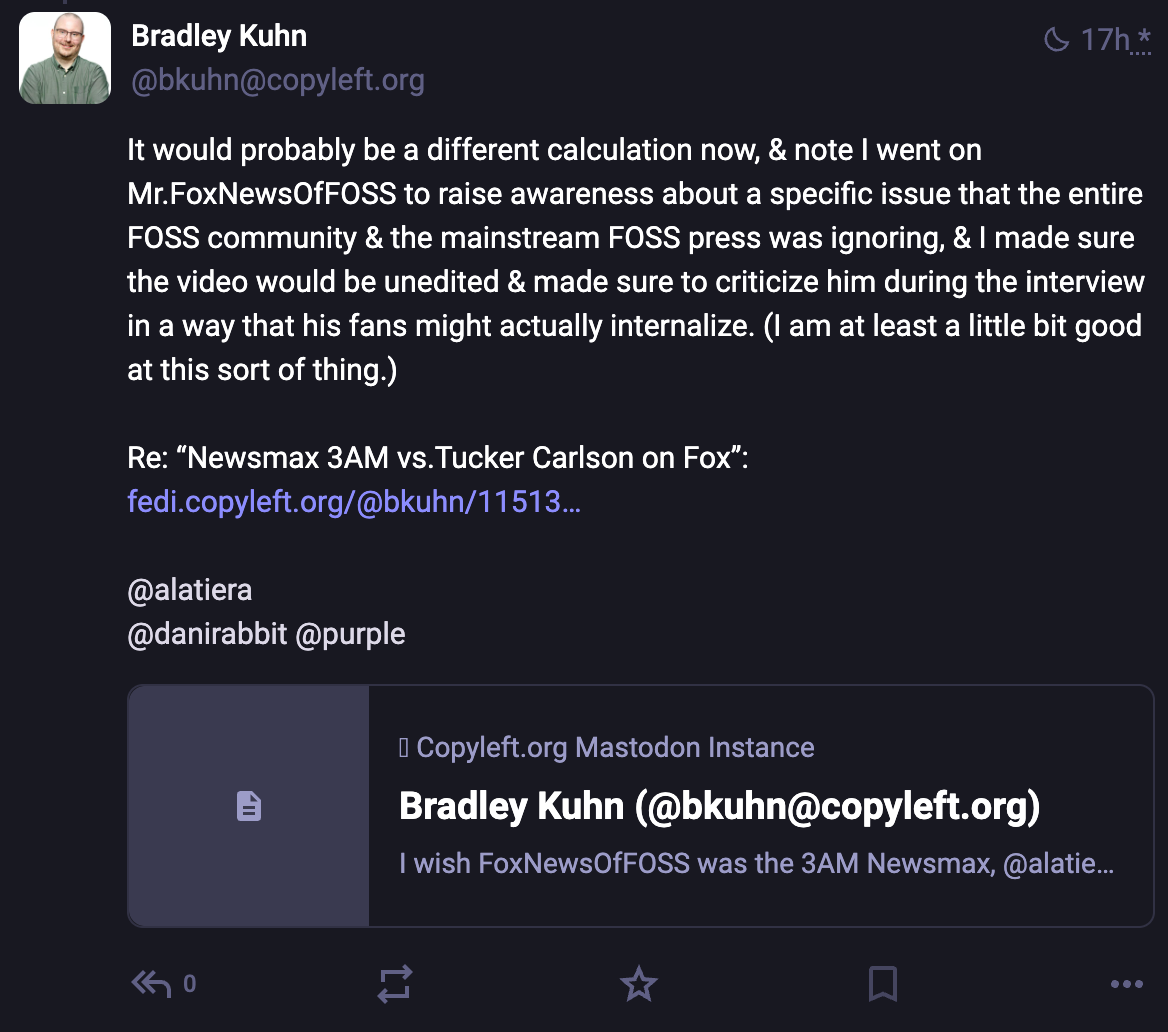Open Bradley Kuhn's avatar photo

[x=65, y=58]
